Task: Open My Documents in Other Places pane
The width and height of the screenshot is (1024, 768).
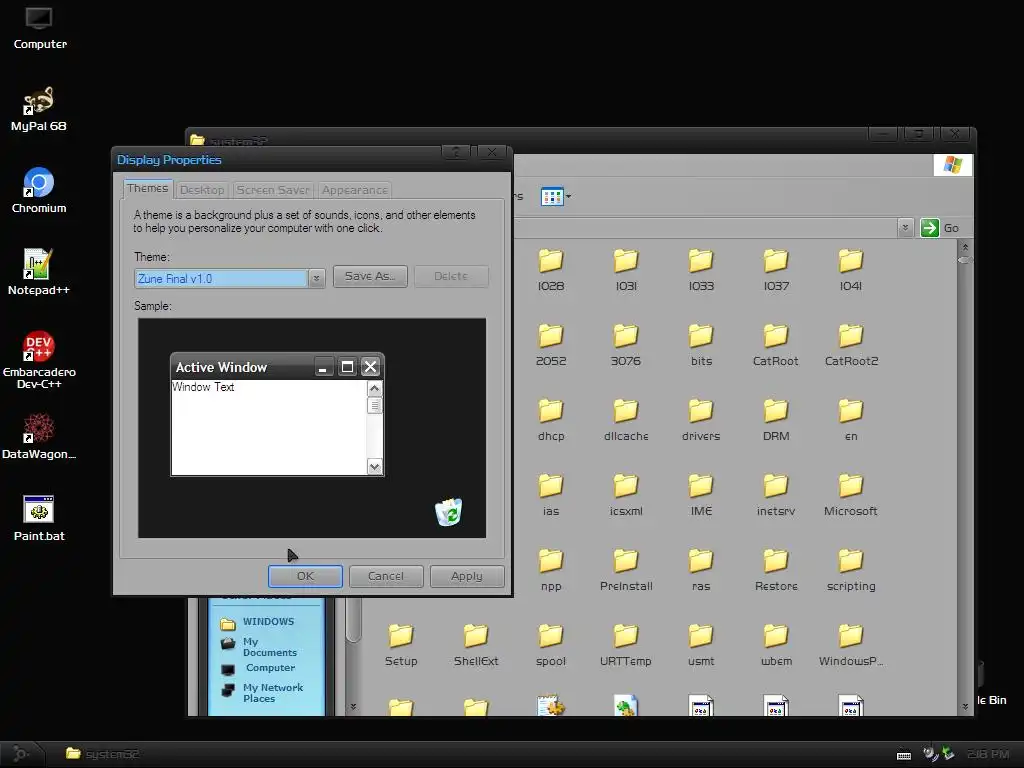Action: coord(259,647)
